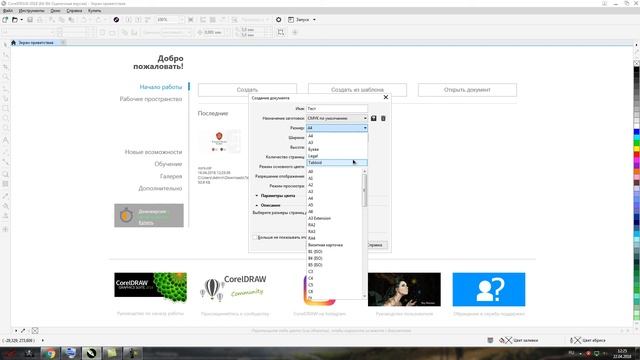
Task: Open 'Новые возможности' section
Action: pos(153,152)
